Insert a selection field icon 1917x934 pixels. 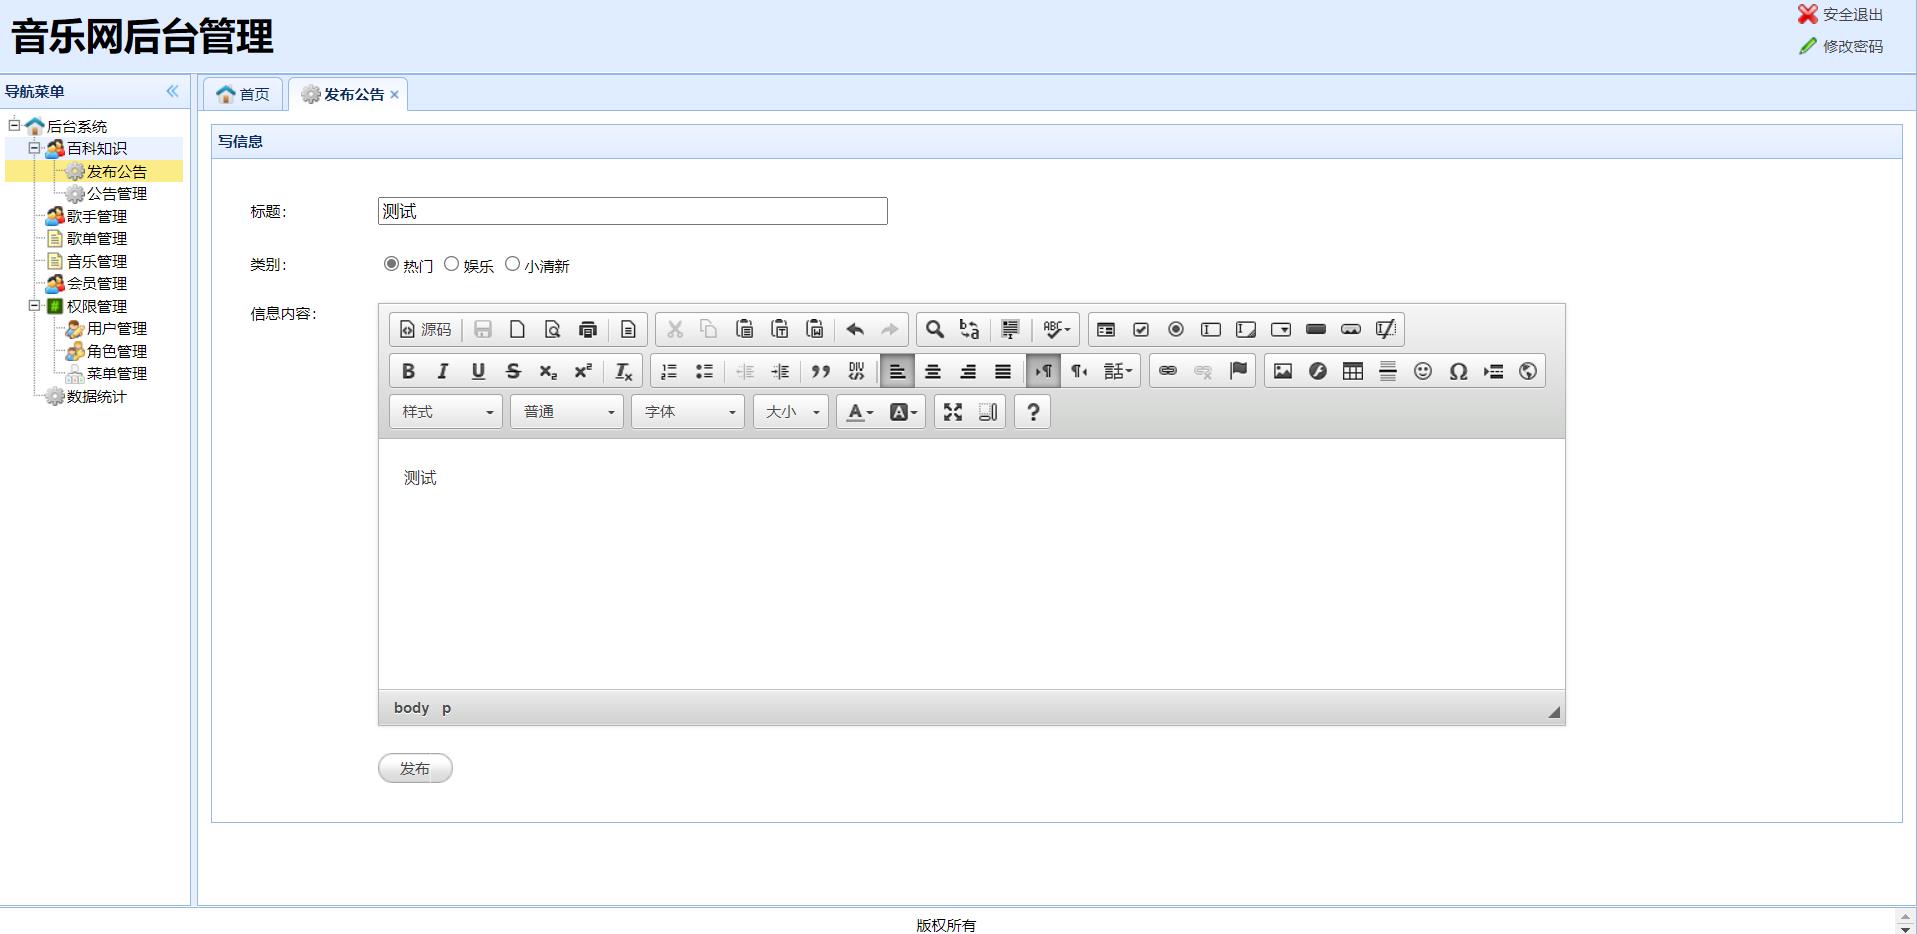click(1280, 329)
